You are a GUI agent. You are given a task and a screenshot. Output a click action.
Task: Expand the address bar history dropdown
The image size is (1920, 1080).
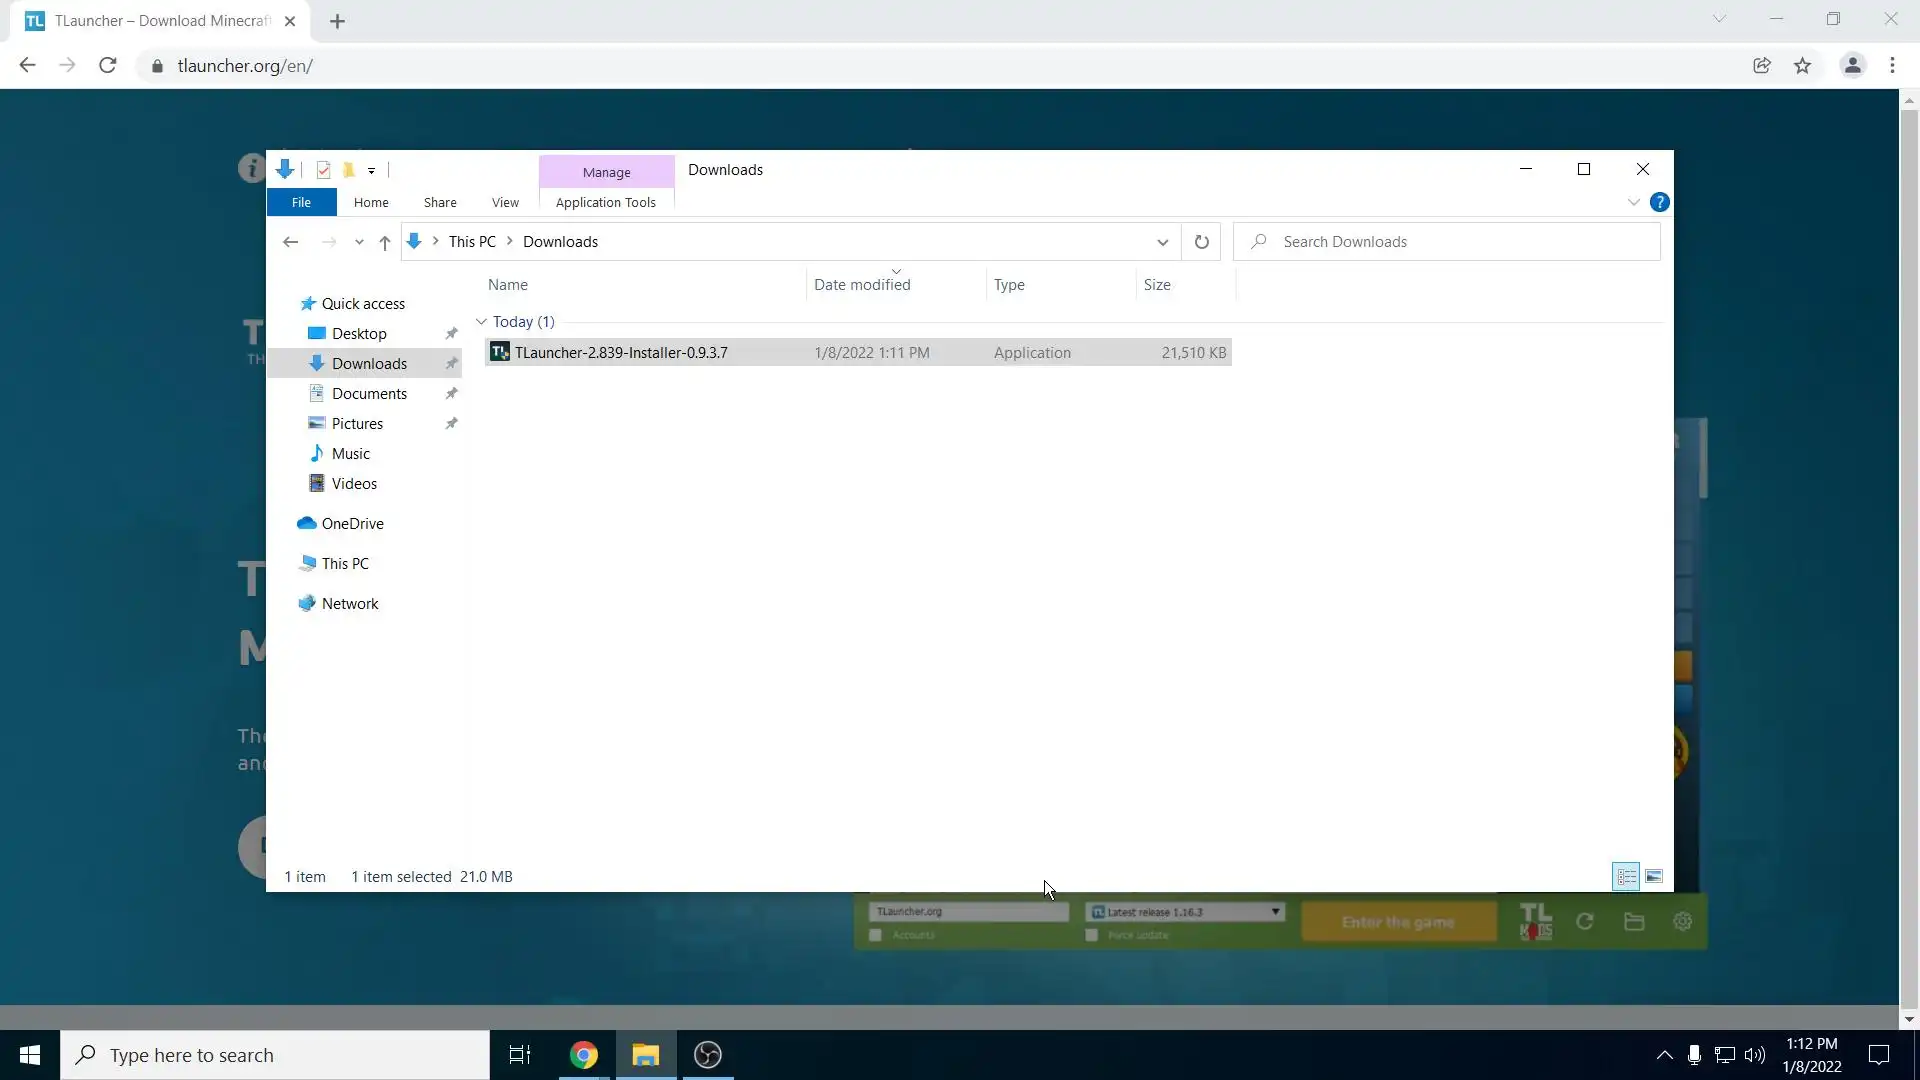click(x=1162, y=242)
